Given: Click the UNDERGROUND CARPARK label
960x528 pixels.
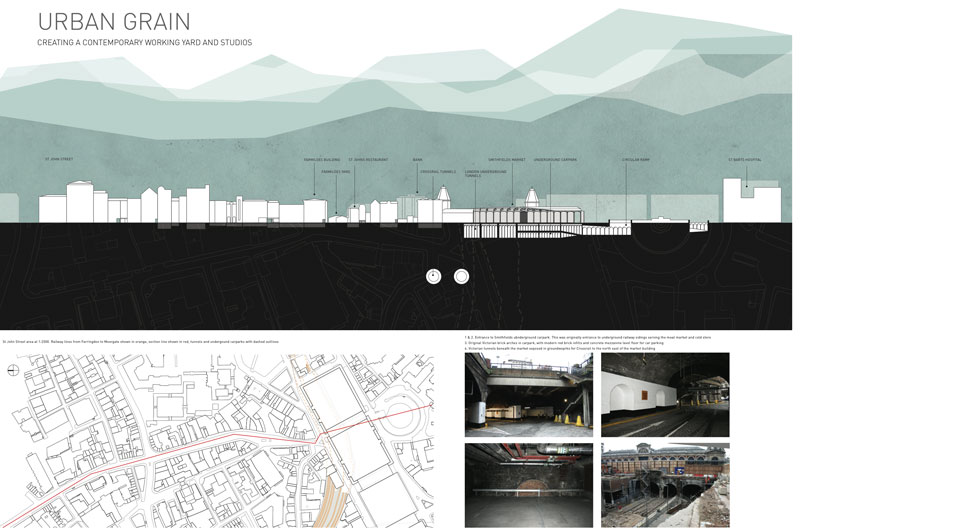Looking at the screenshot, I should tap(555, 159).
